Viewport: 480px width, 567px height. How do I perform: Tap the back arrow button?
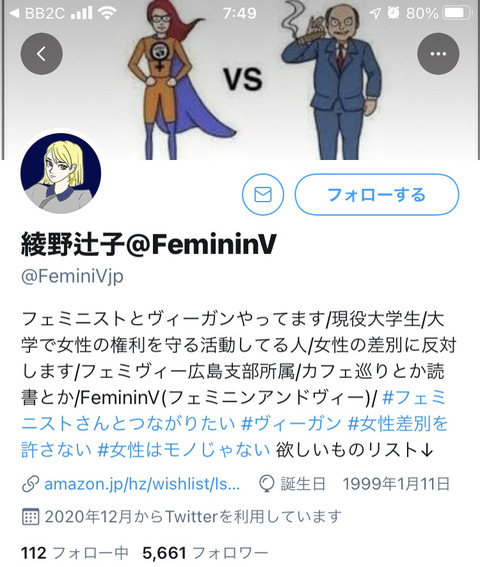click(42, 54)
